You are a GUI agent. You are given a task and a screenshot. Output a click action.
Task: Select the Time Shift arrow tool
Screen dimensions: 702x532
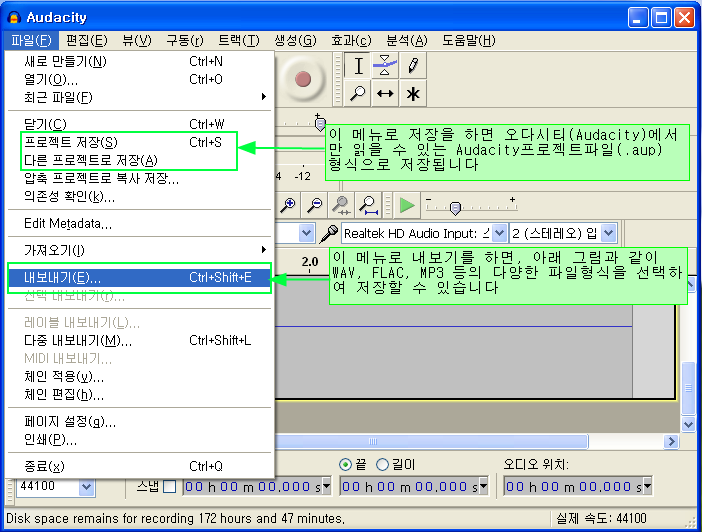385,93
